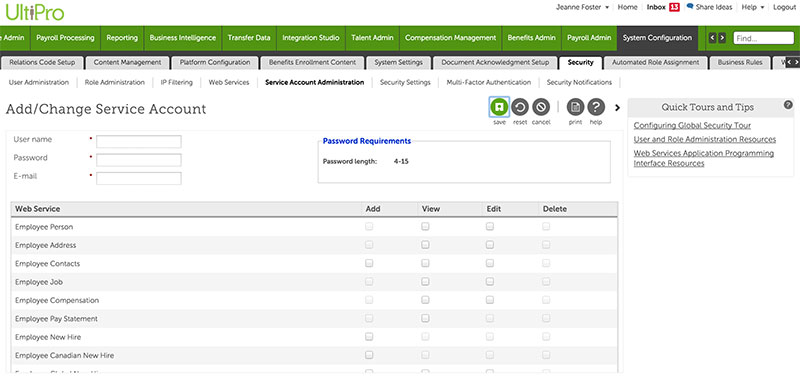
Task: Open the Help dropdown menu
Action: tap(753, 7)
